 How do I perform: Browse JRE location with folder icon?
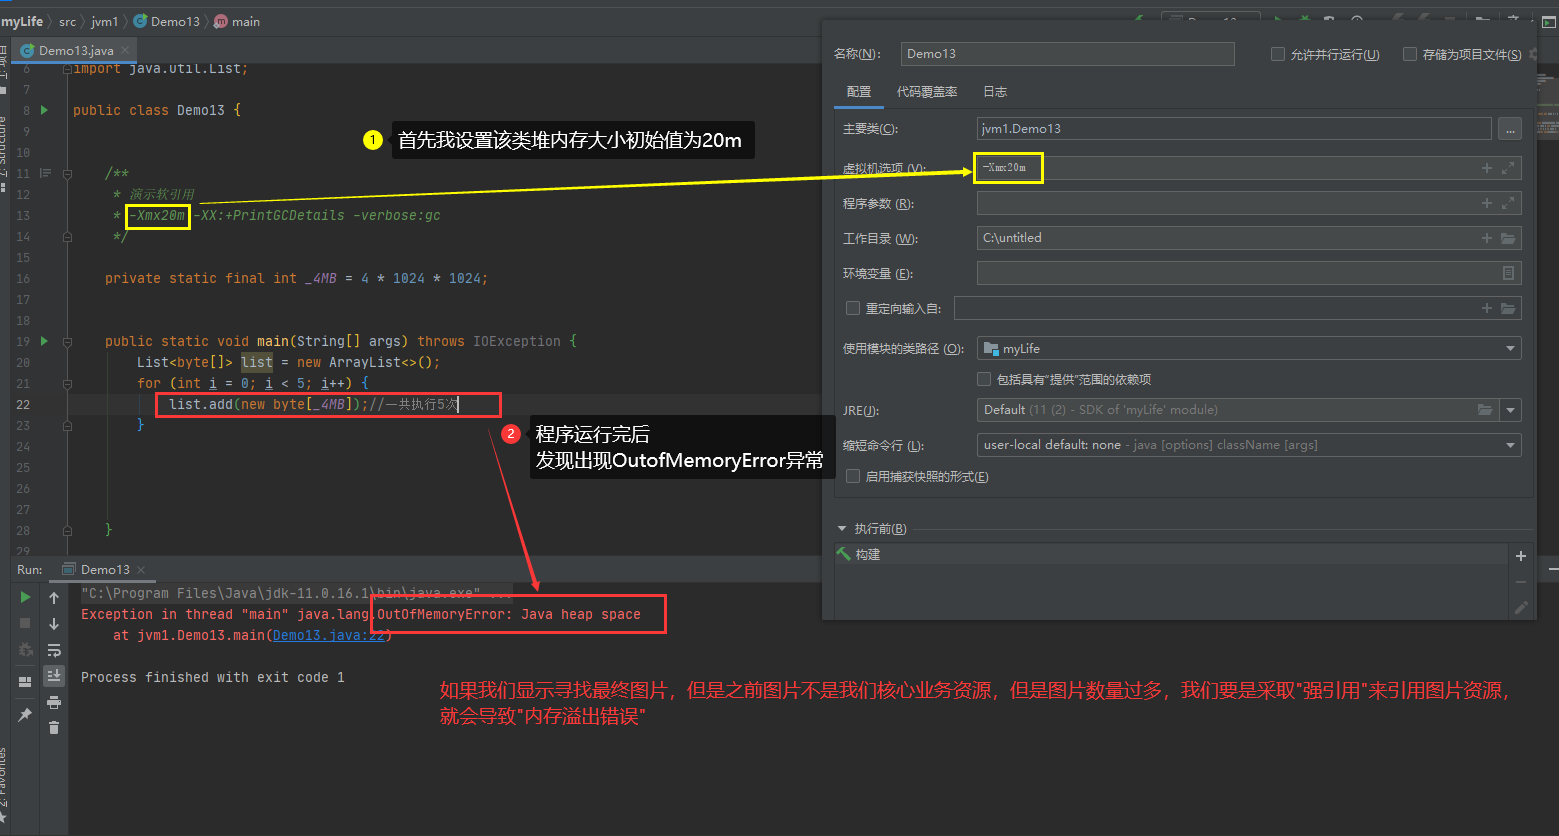click(x=1485, y=410)
